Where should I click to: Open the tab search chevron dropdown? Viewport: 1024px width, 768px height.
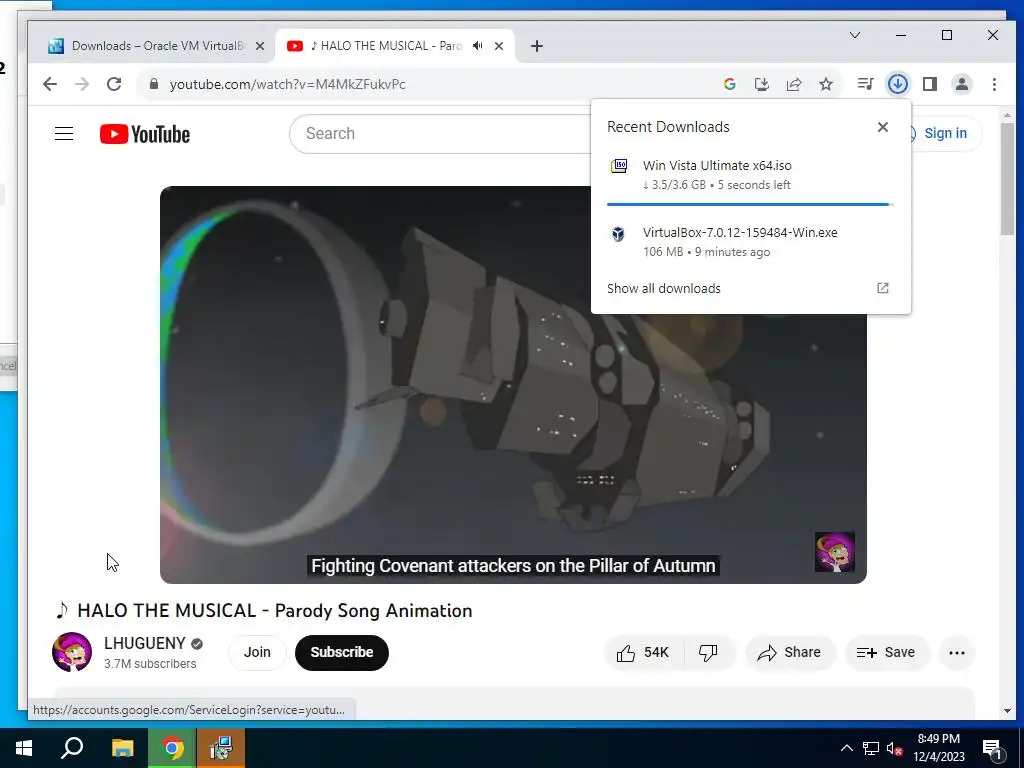click(855, 35)
